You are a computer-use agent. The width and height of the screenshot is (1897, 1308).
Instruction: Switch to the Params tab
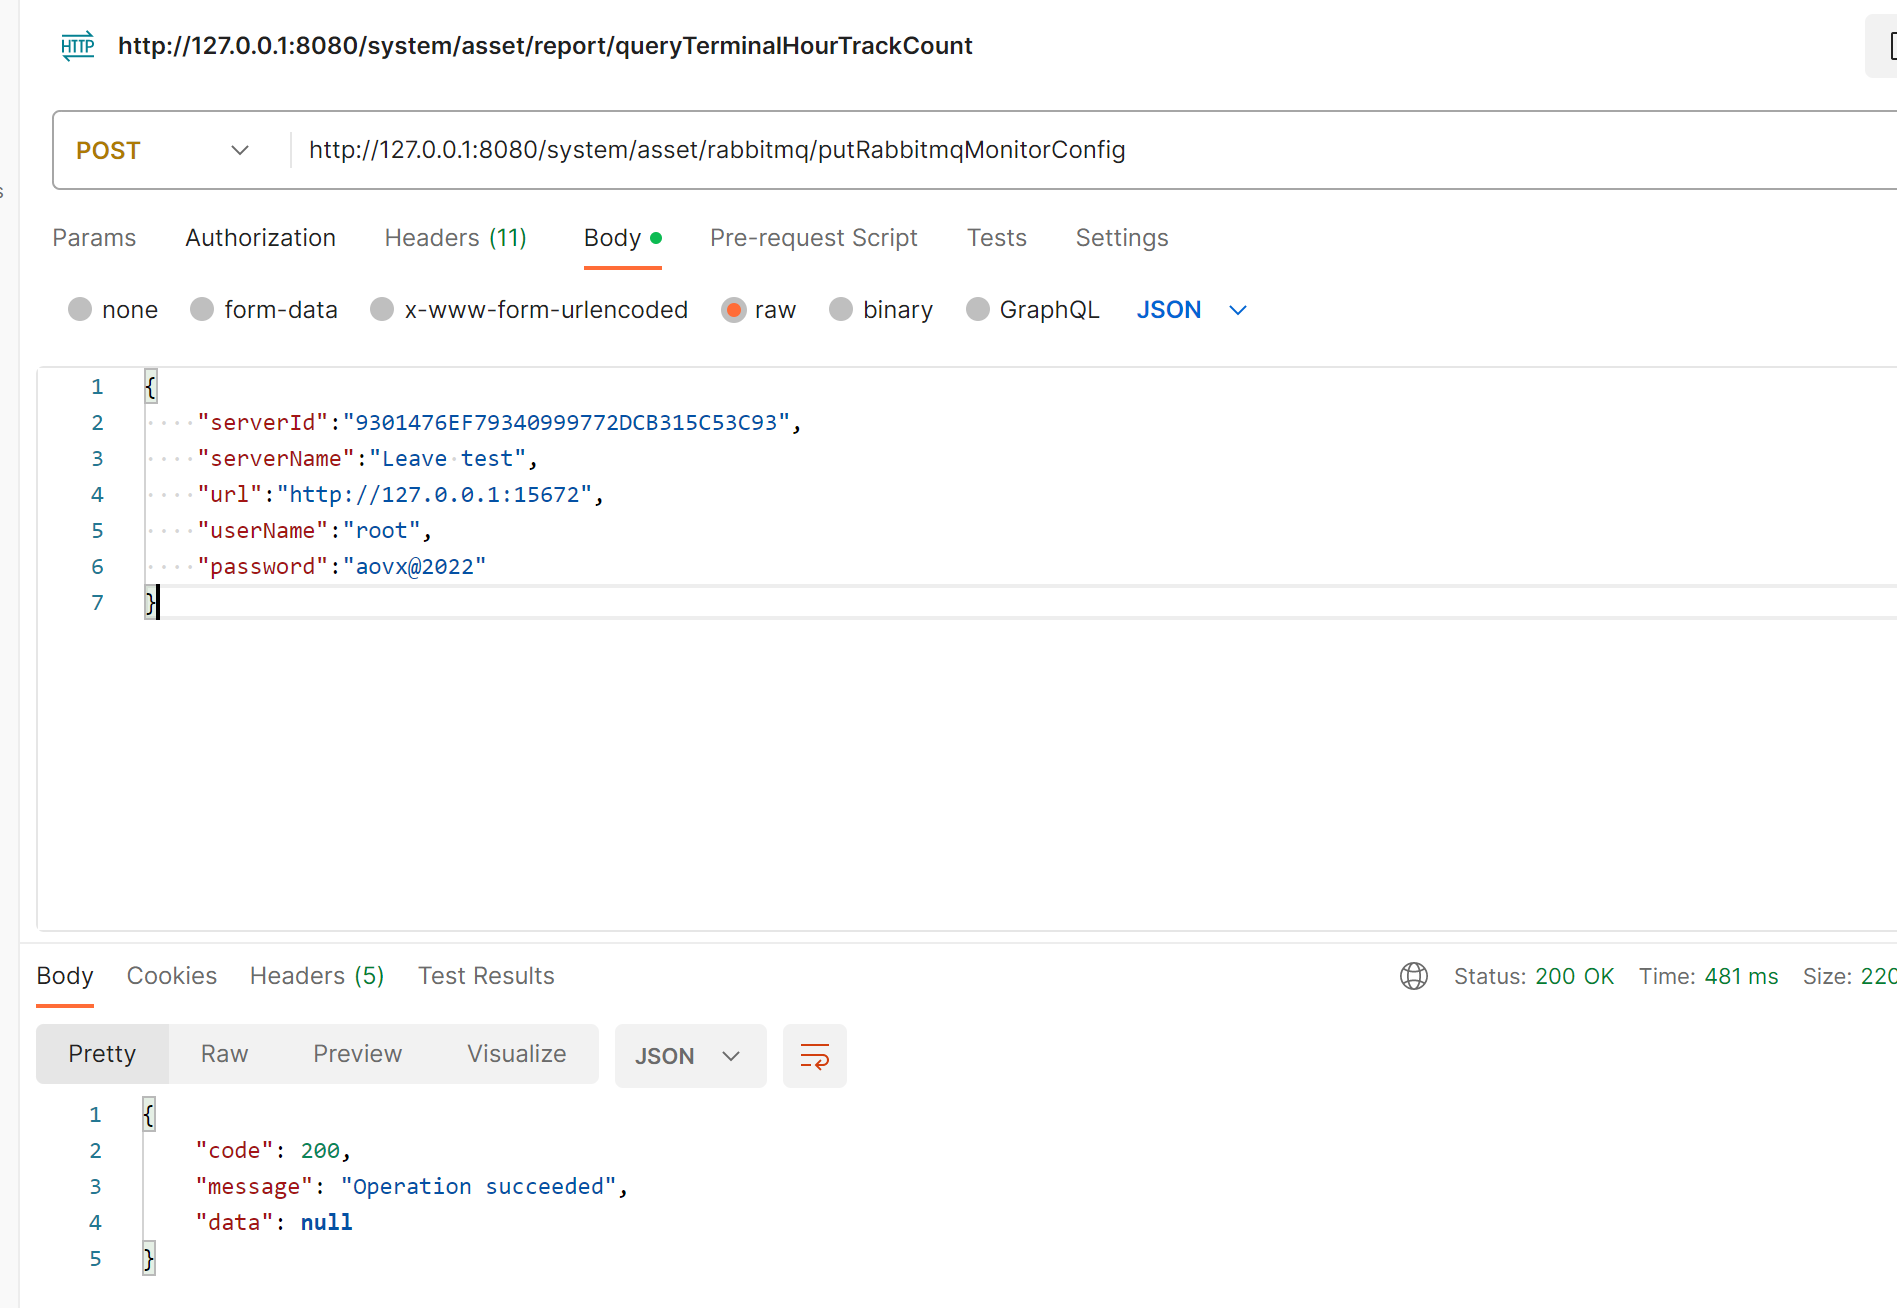pos(94,238)
